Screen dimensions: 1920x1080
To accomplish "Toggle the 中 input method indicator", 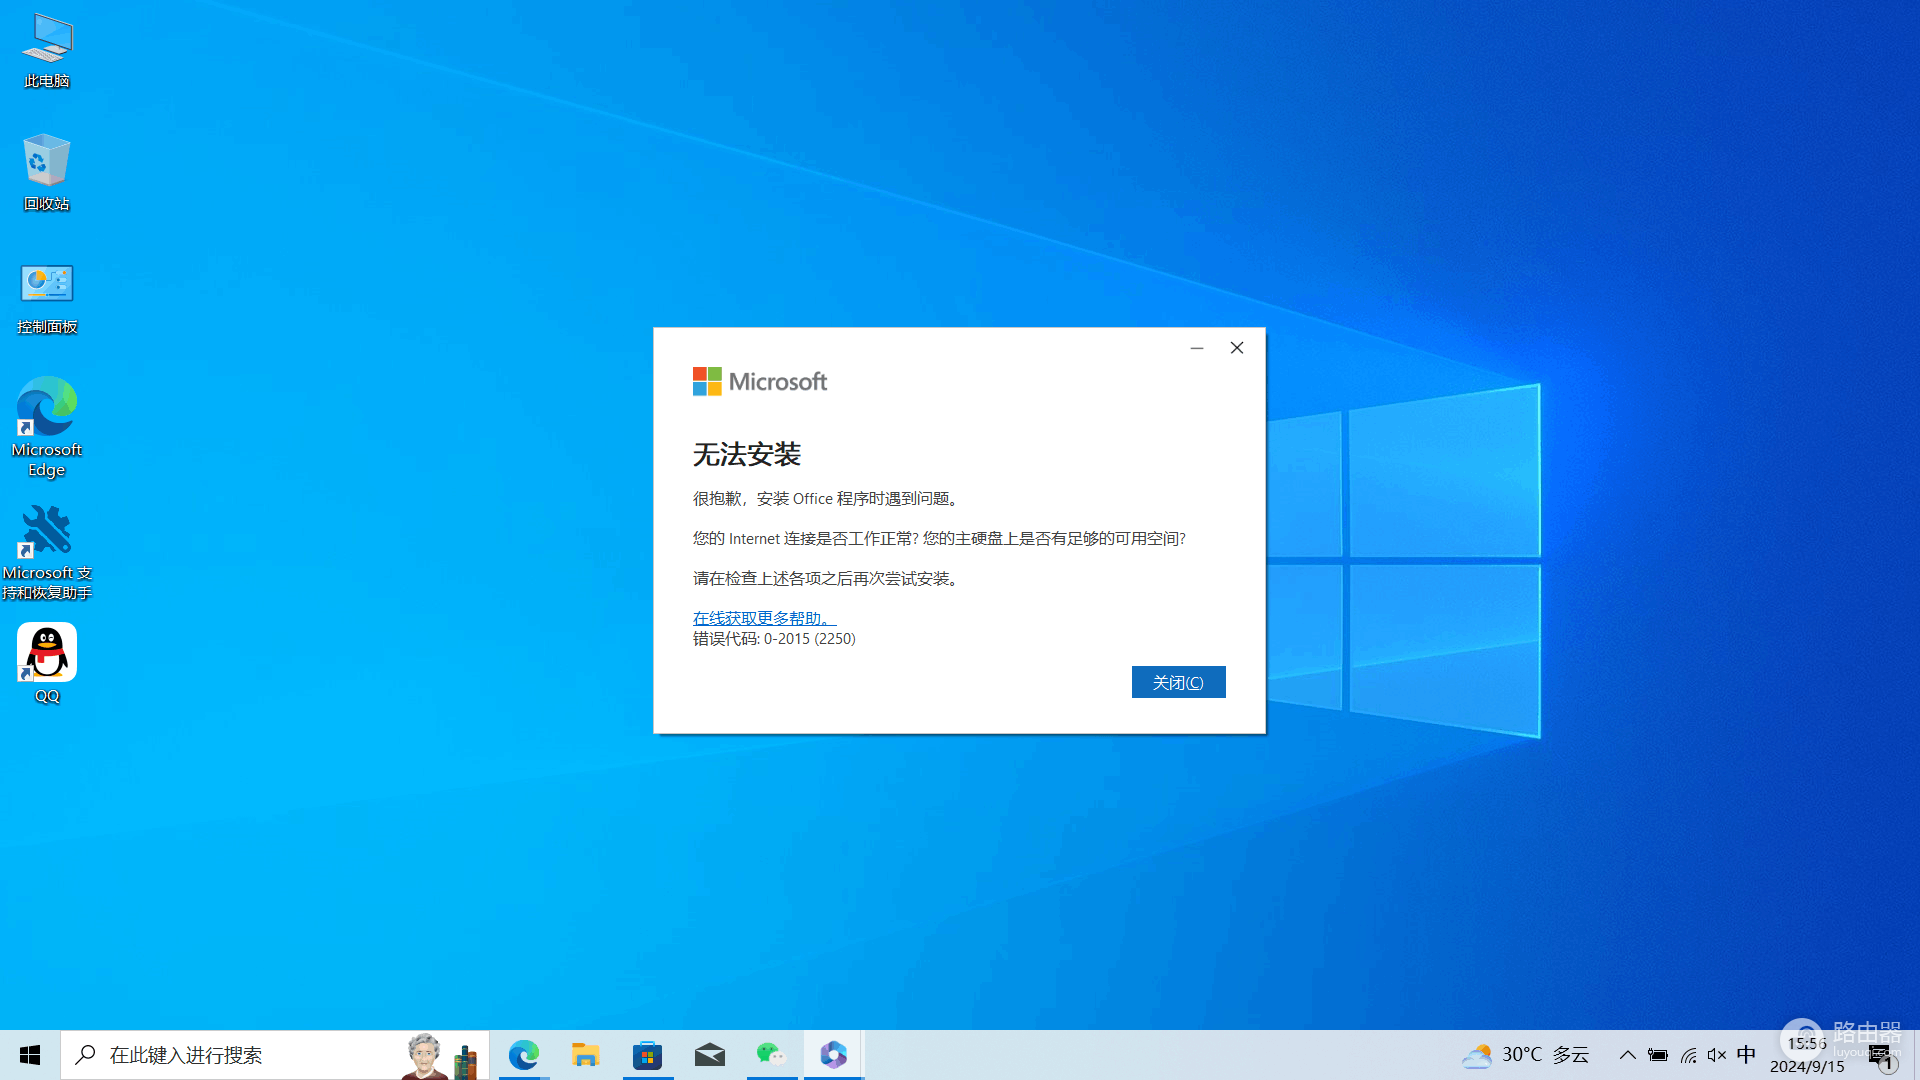I will [1746, 1055].
